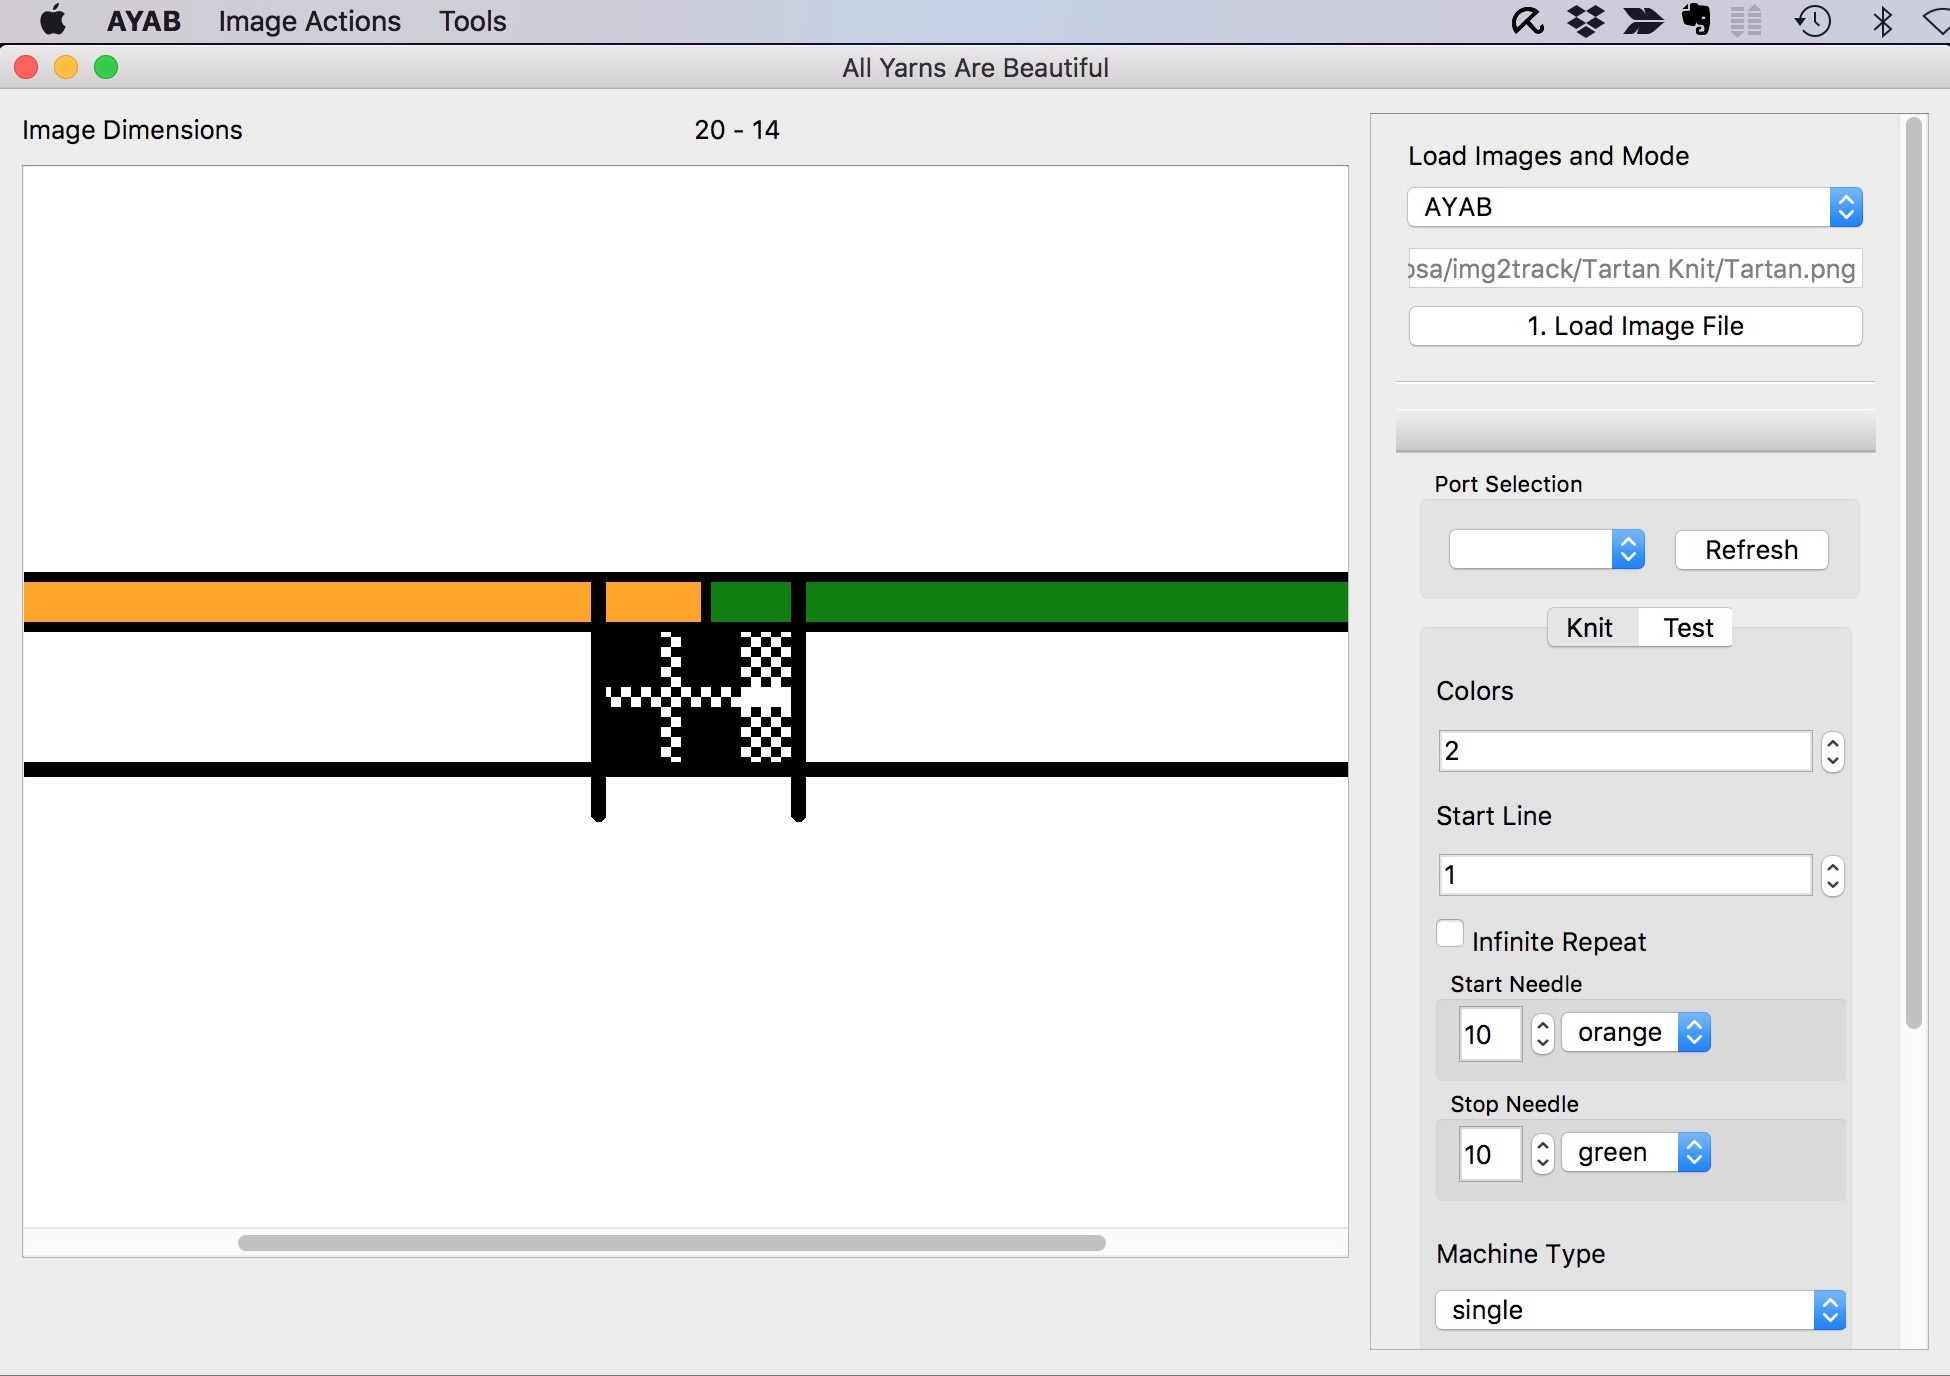1950x1376 pixels.
Task: Click the arrow-shaped menu bar icon
Action: (x=1642, y=21)
